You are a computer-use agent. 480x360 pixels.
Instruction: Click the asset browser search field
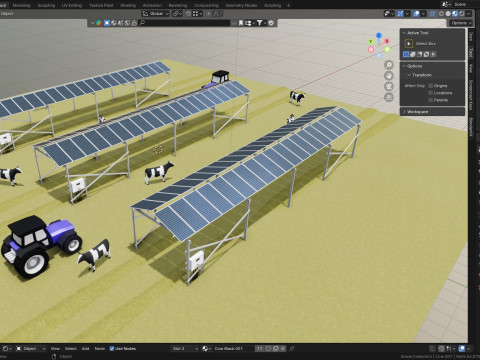pyautogui.click(x=184, y=23)
